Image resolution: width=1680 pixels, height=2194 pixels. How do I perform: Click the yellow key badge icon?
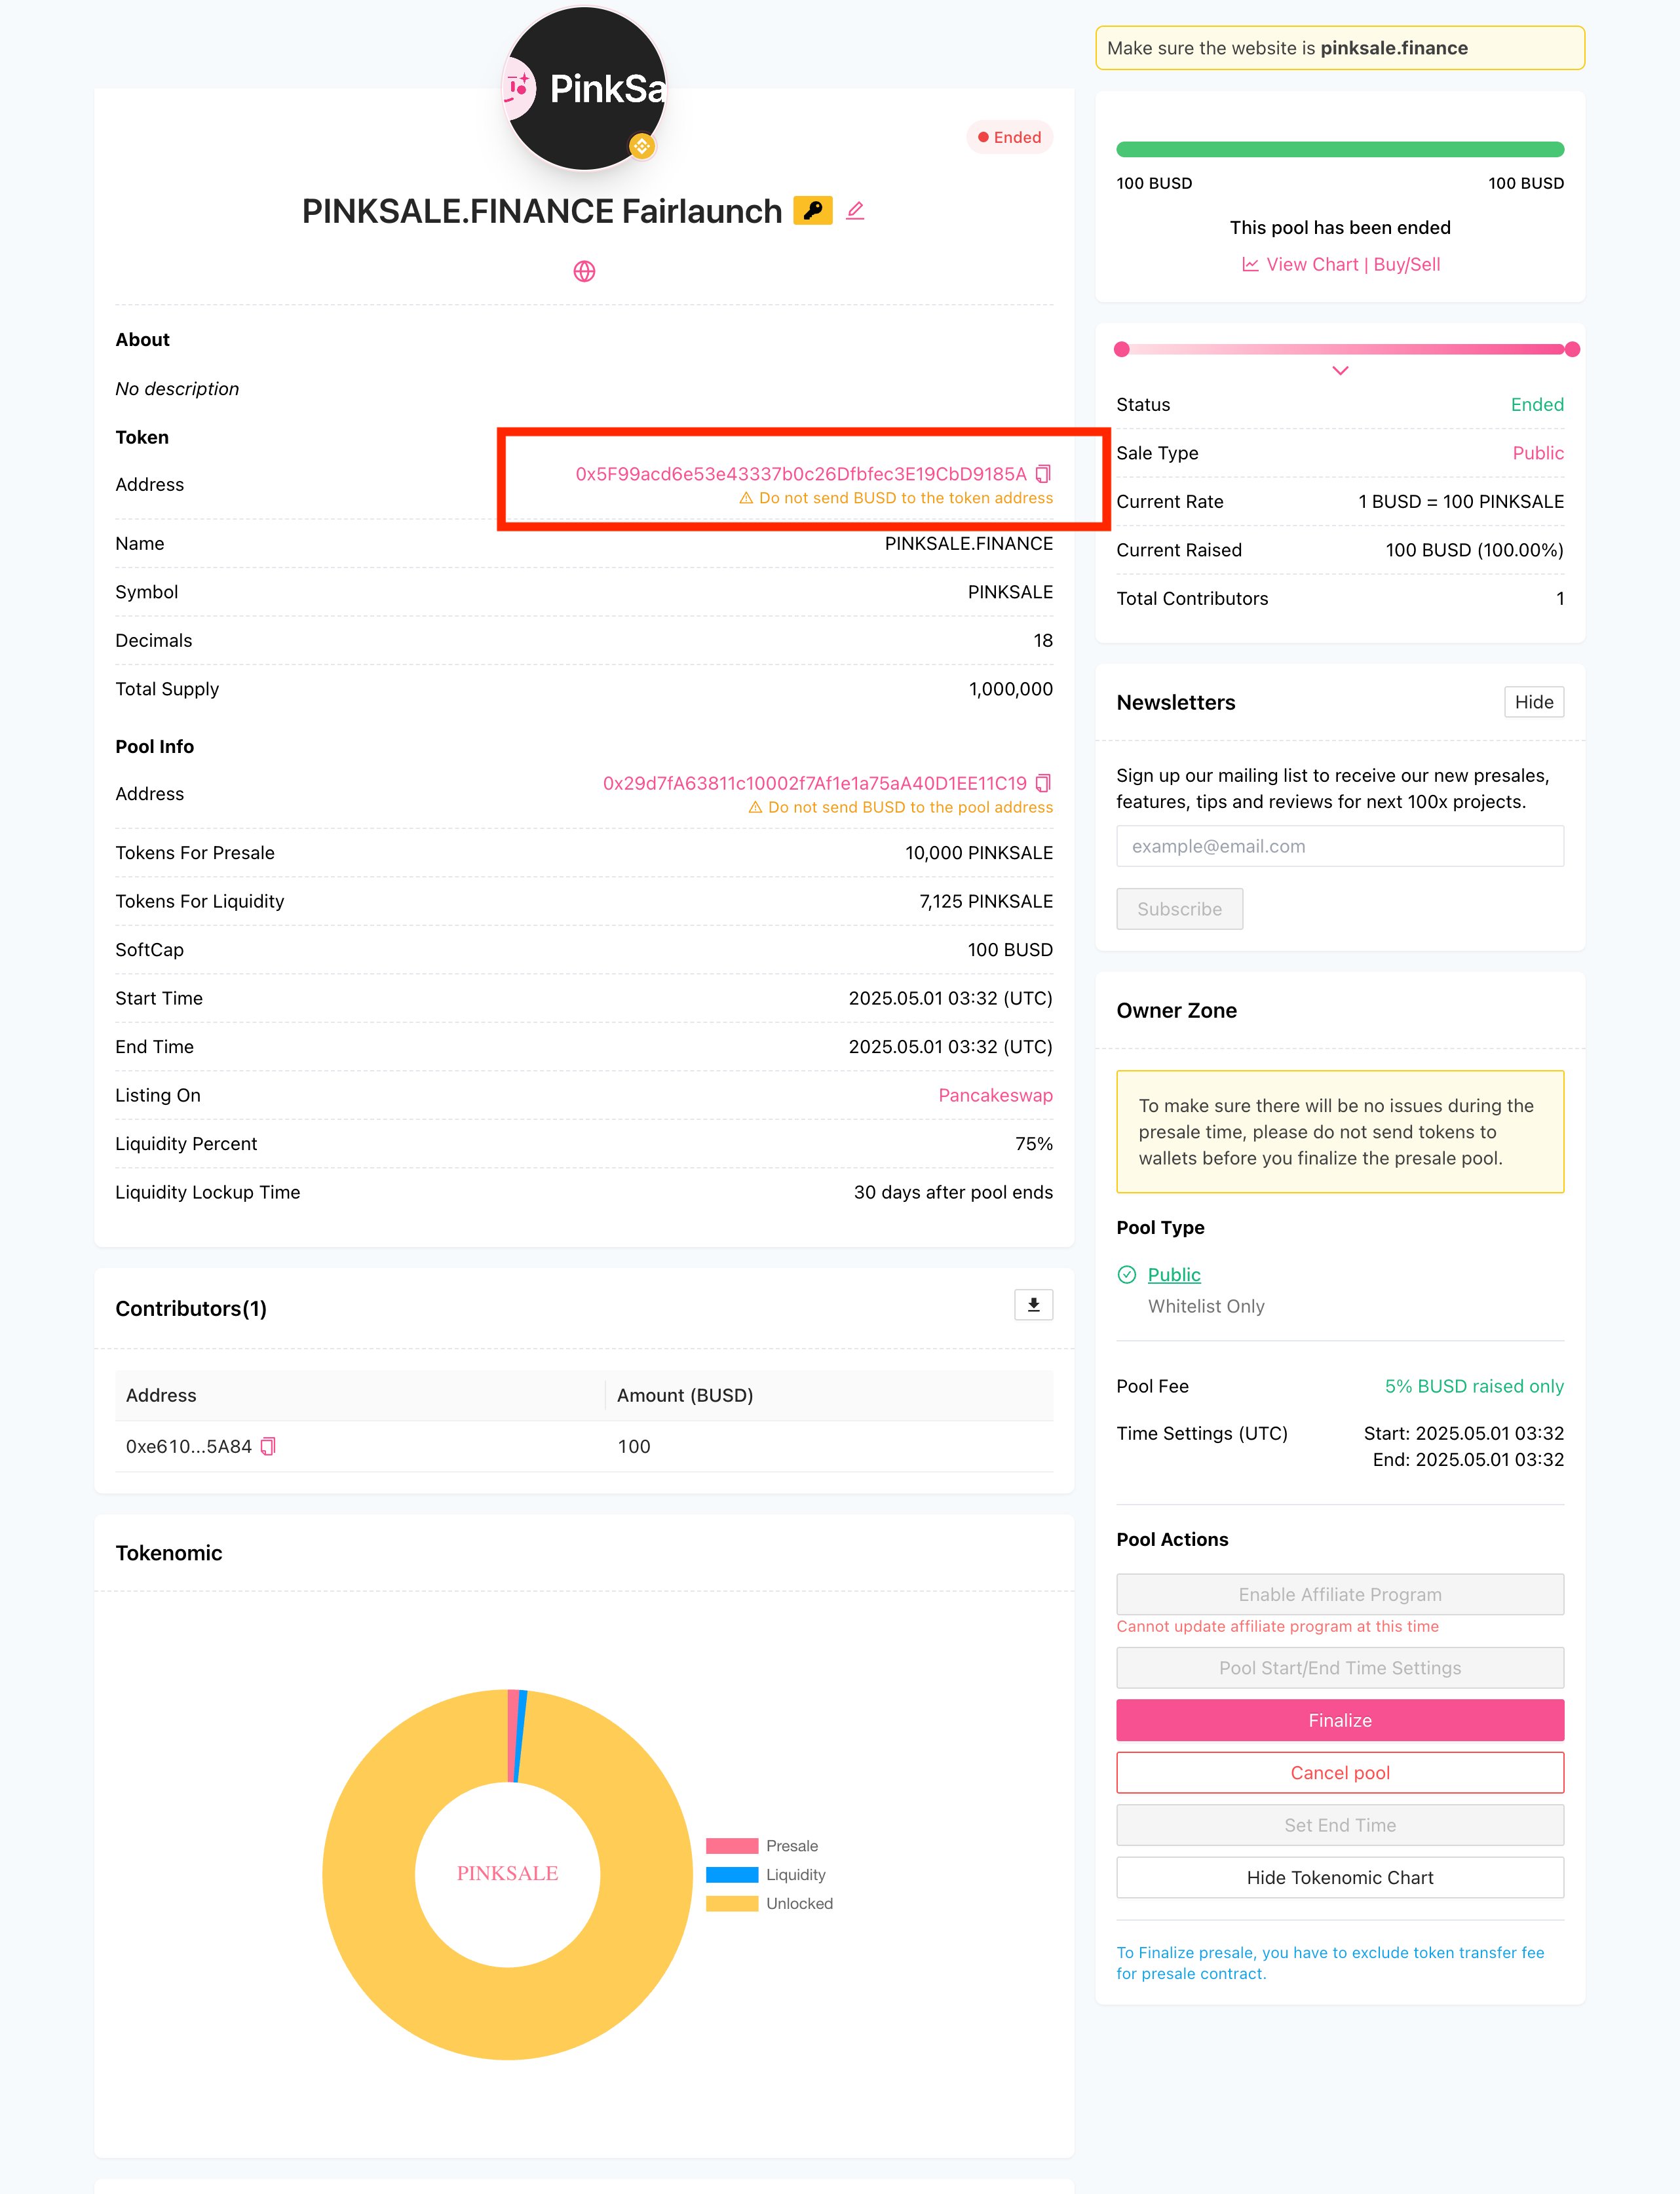pos(813,211)
